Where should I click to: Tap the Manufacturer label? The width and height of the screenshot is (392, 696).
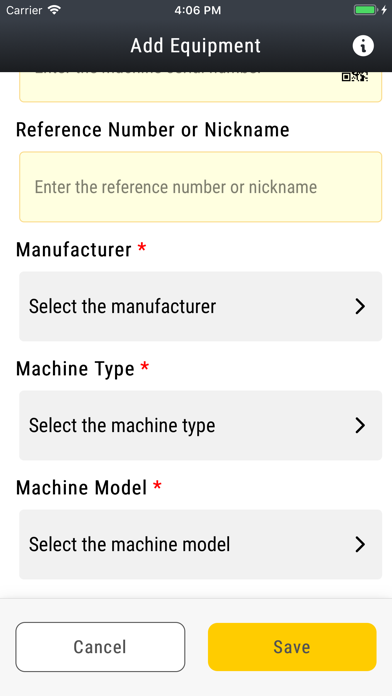click(74, 249)
